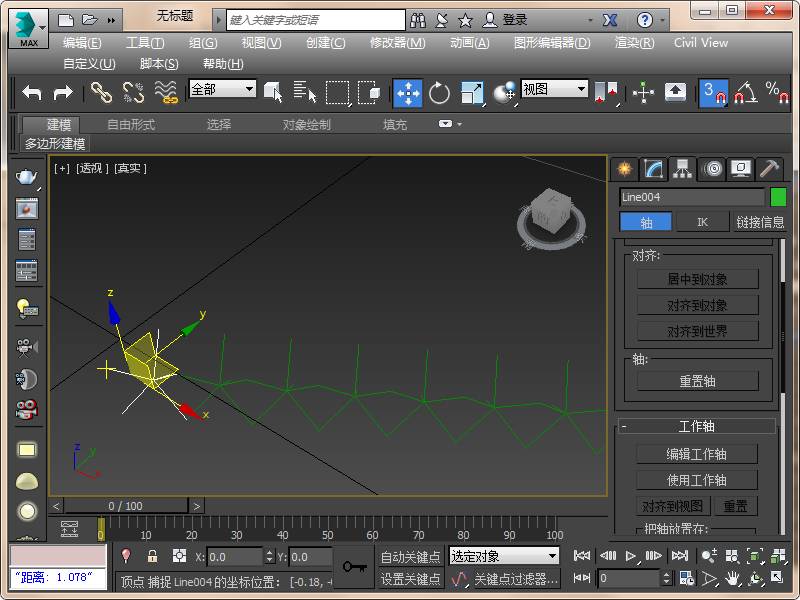Click the green object color swatch
Screen dimensions: 800x600
(x=778, y=197)
